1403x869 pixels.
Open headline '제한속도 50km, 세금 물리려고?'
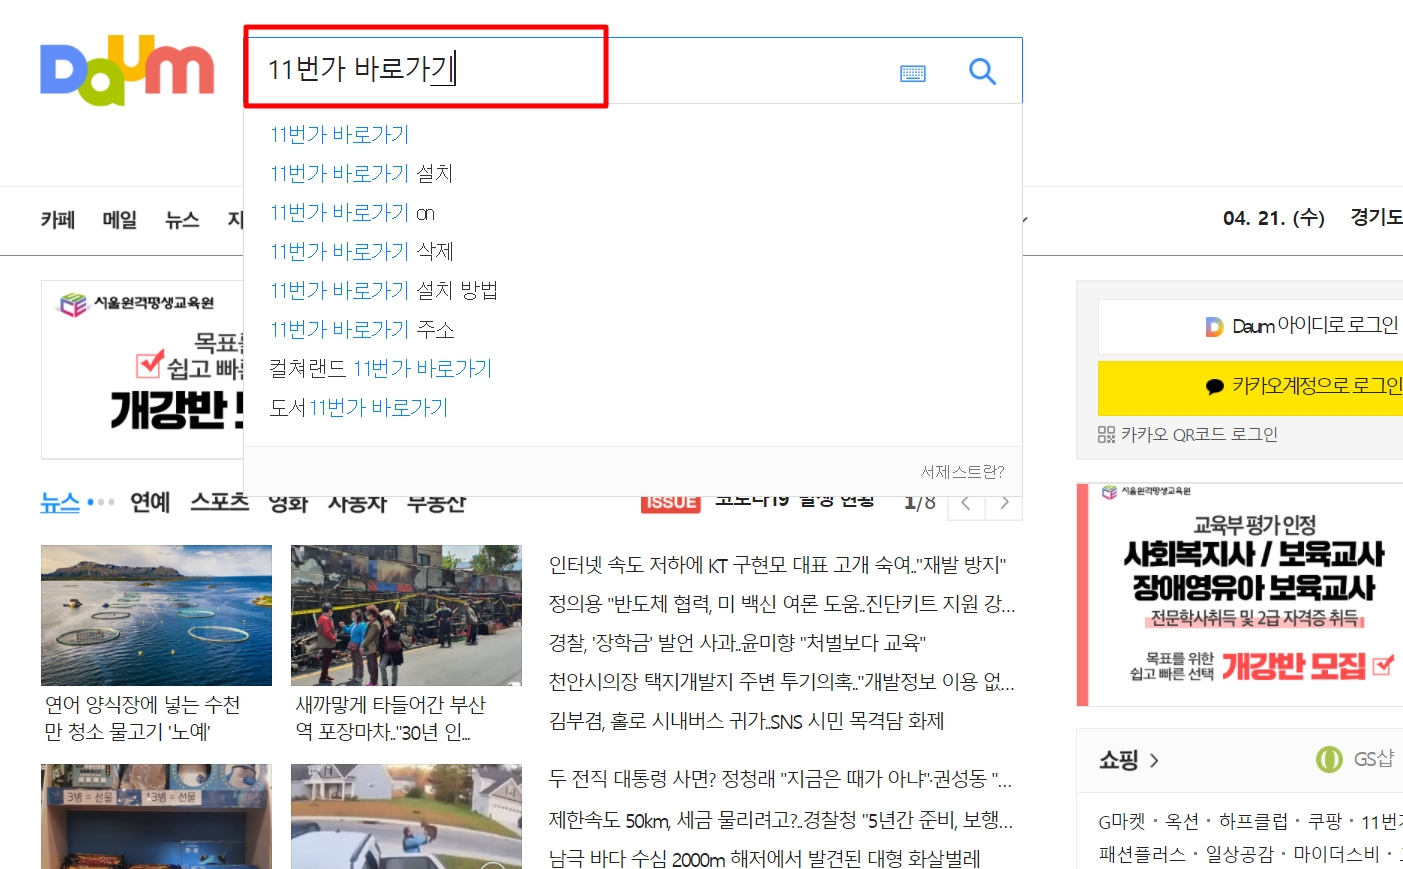click(x=781, y=820)
